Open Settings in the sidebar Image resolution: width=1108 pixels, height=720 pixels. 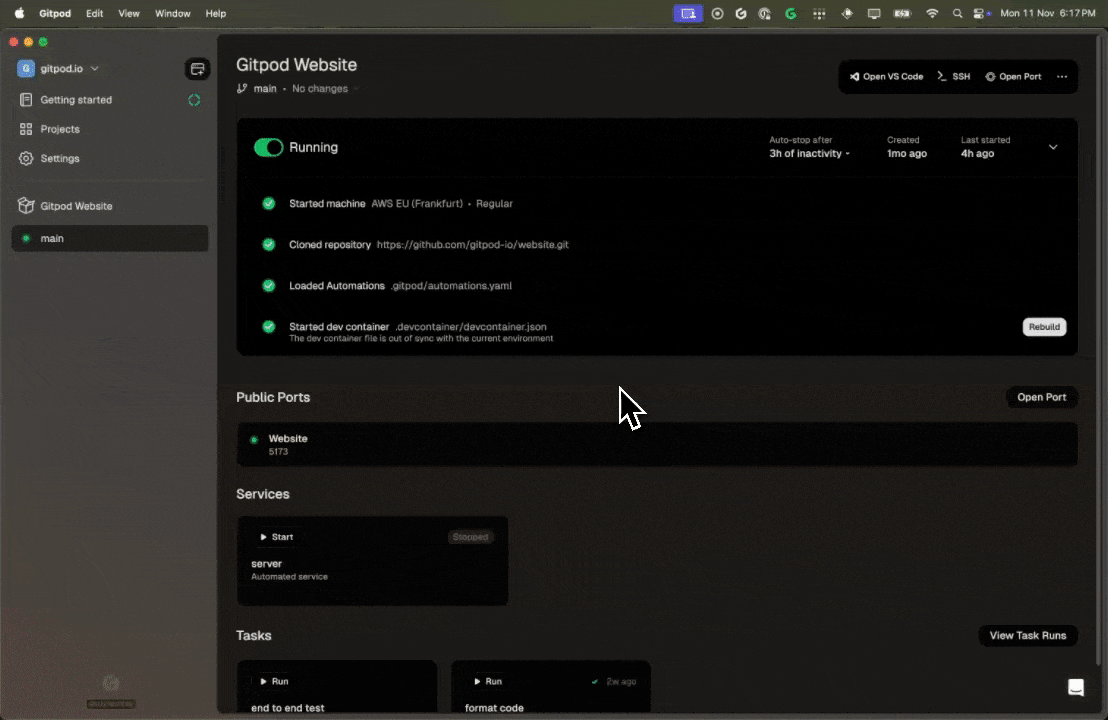tap(59, 158)
